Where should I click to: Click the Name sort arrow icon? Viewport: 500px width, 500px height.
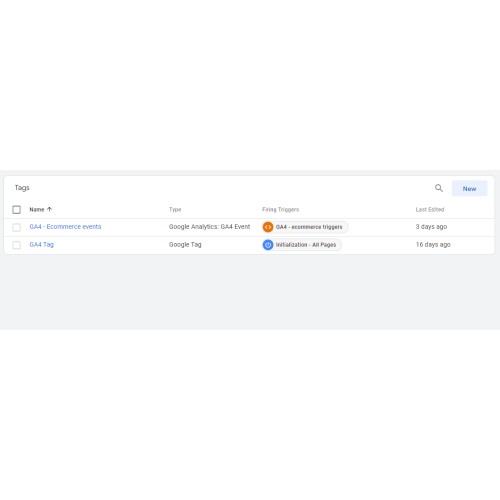(x=50, y=209)
